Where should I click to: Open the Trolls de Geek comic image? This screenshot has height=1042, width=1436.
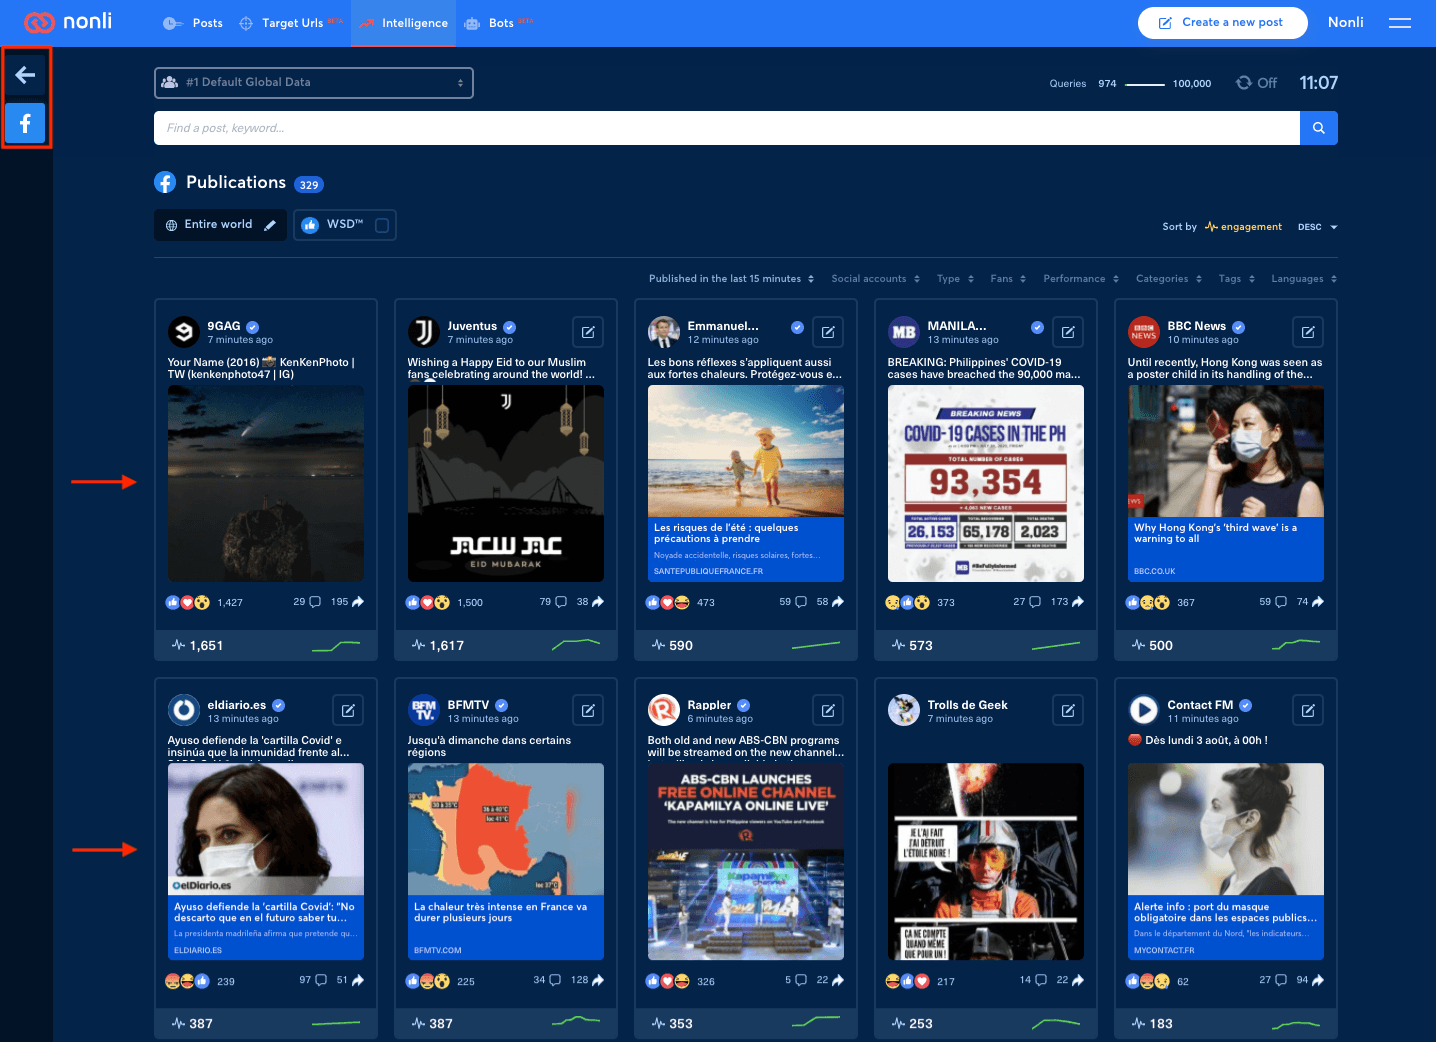click(x=986, y=862)
